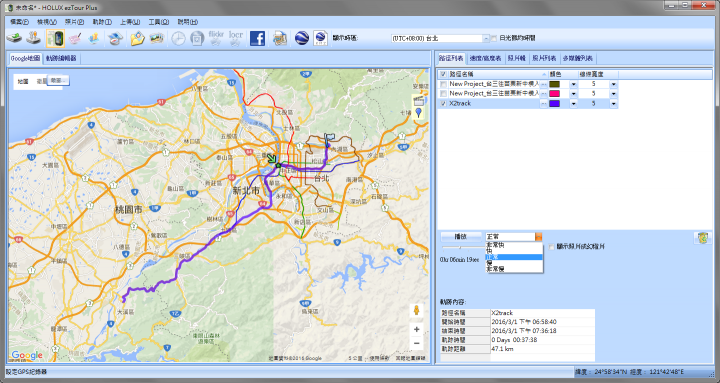The height and width of the screenshot is (383, 720).
Task: Open color dropdown for X2track row
Action: click(573, 104)
